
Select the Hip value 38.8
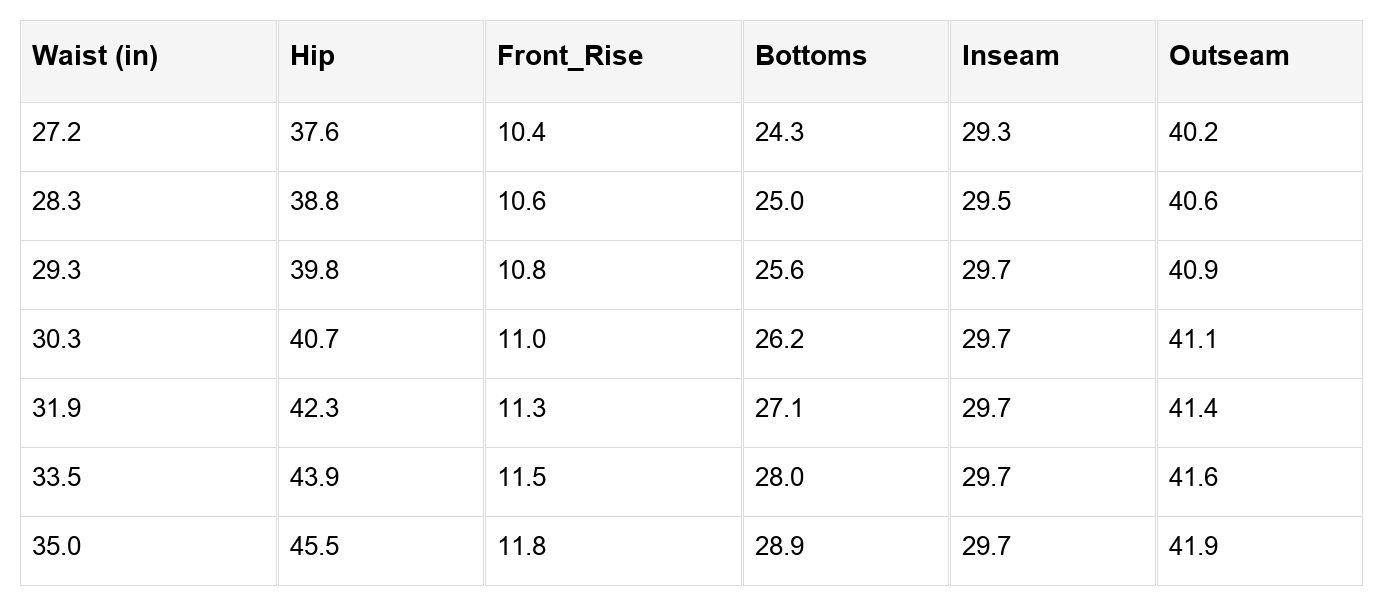pos(314,202)
